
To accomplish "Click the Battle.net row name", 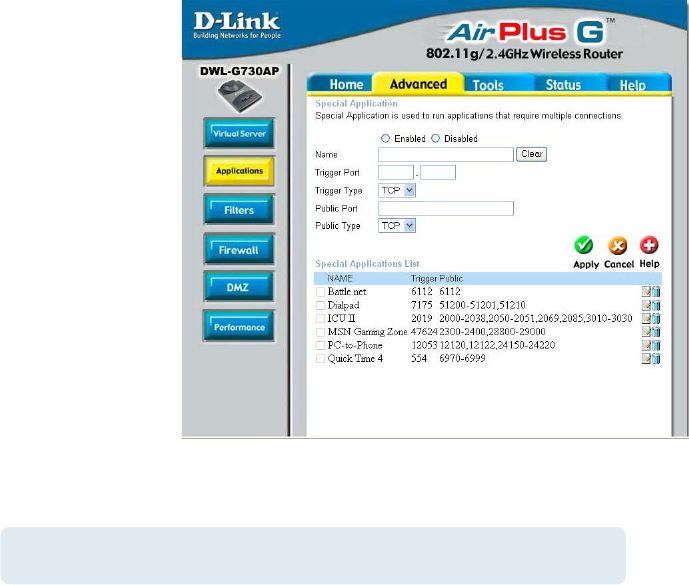I will click(x=347, y=291).
